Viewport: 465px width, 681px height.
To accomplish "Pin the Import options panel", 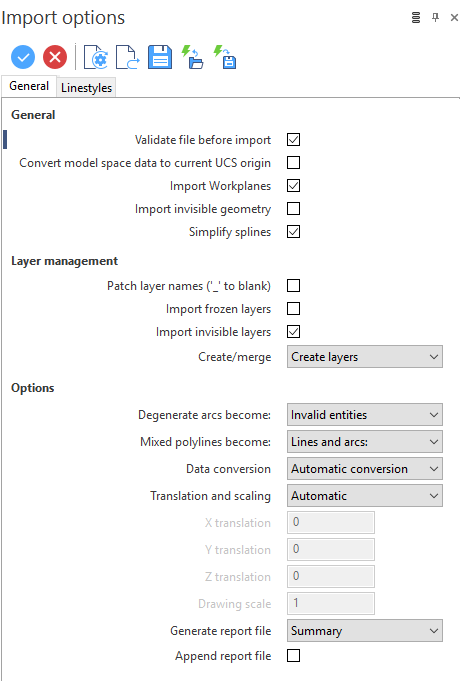I will [435, 17].
